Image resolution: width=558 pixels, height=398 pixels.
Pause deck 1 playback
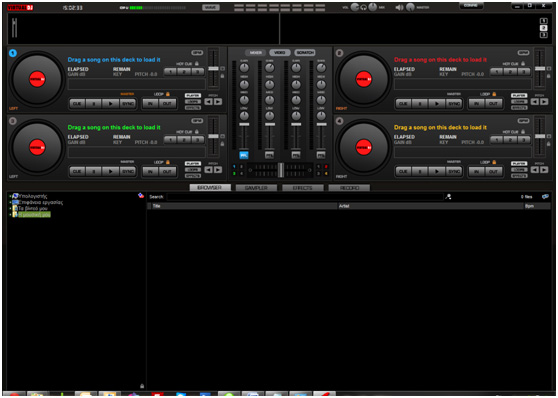tap(94, 104)
